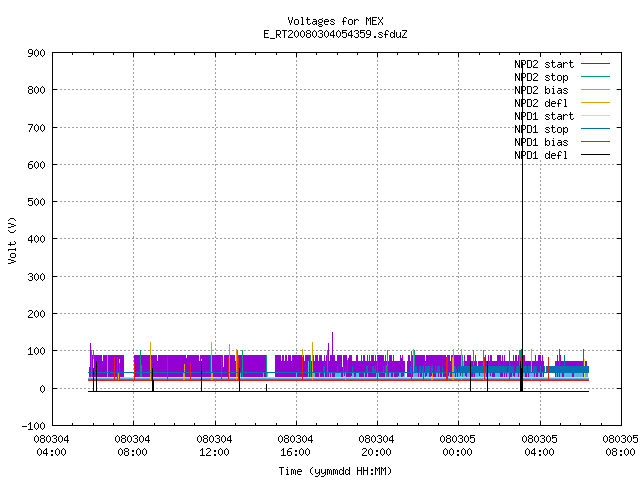
Task: Click the green NPD2 stop legend line
Action: (596, 77)
